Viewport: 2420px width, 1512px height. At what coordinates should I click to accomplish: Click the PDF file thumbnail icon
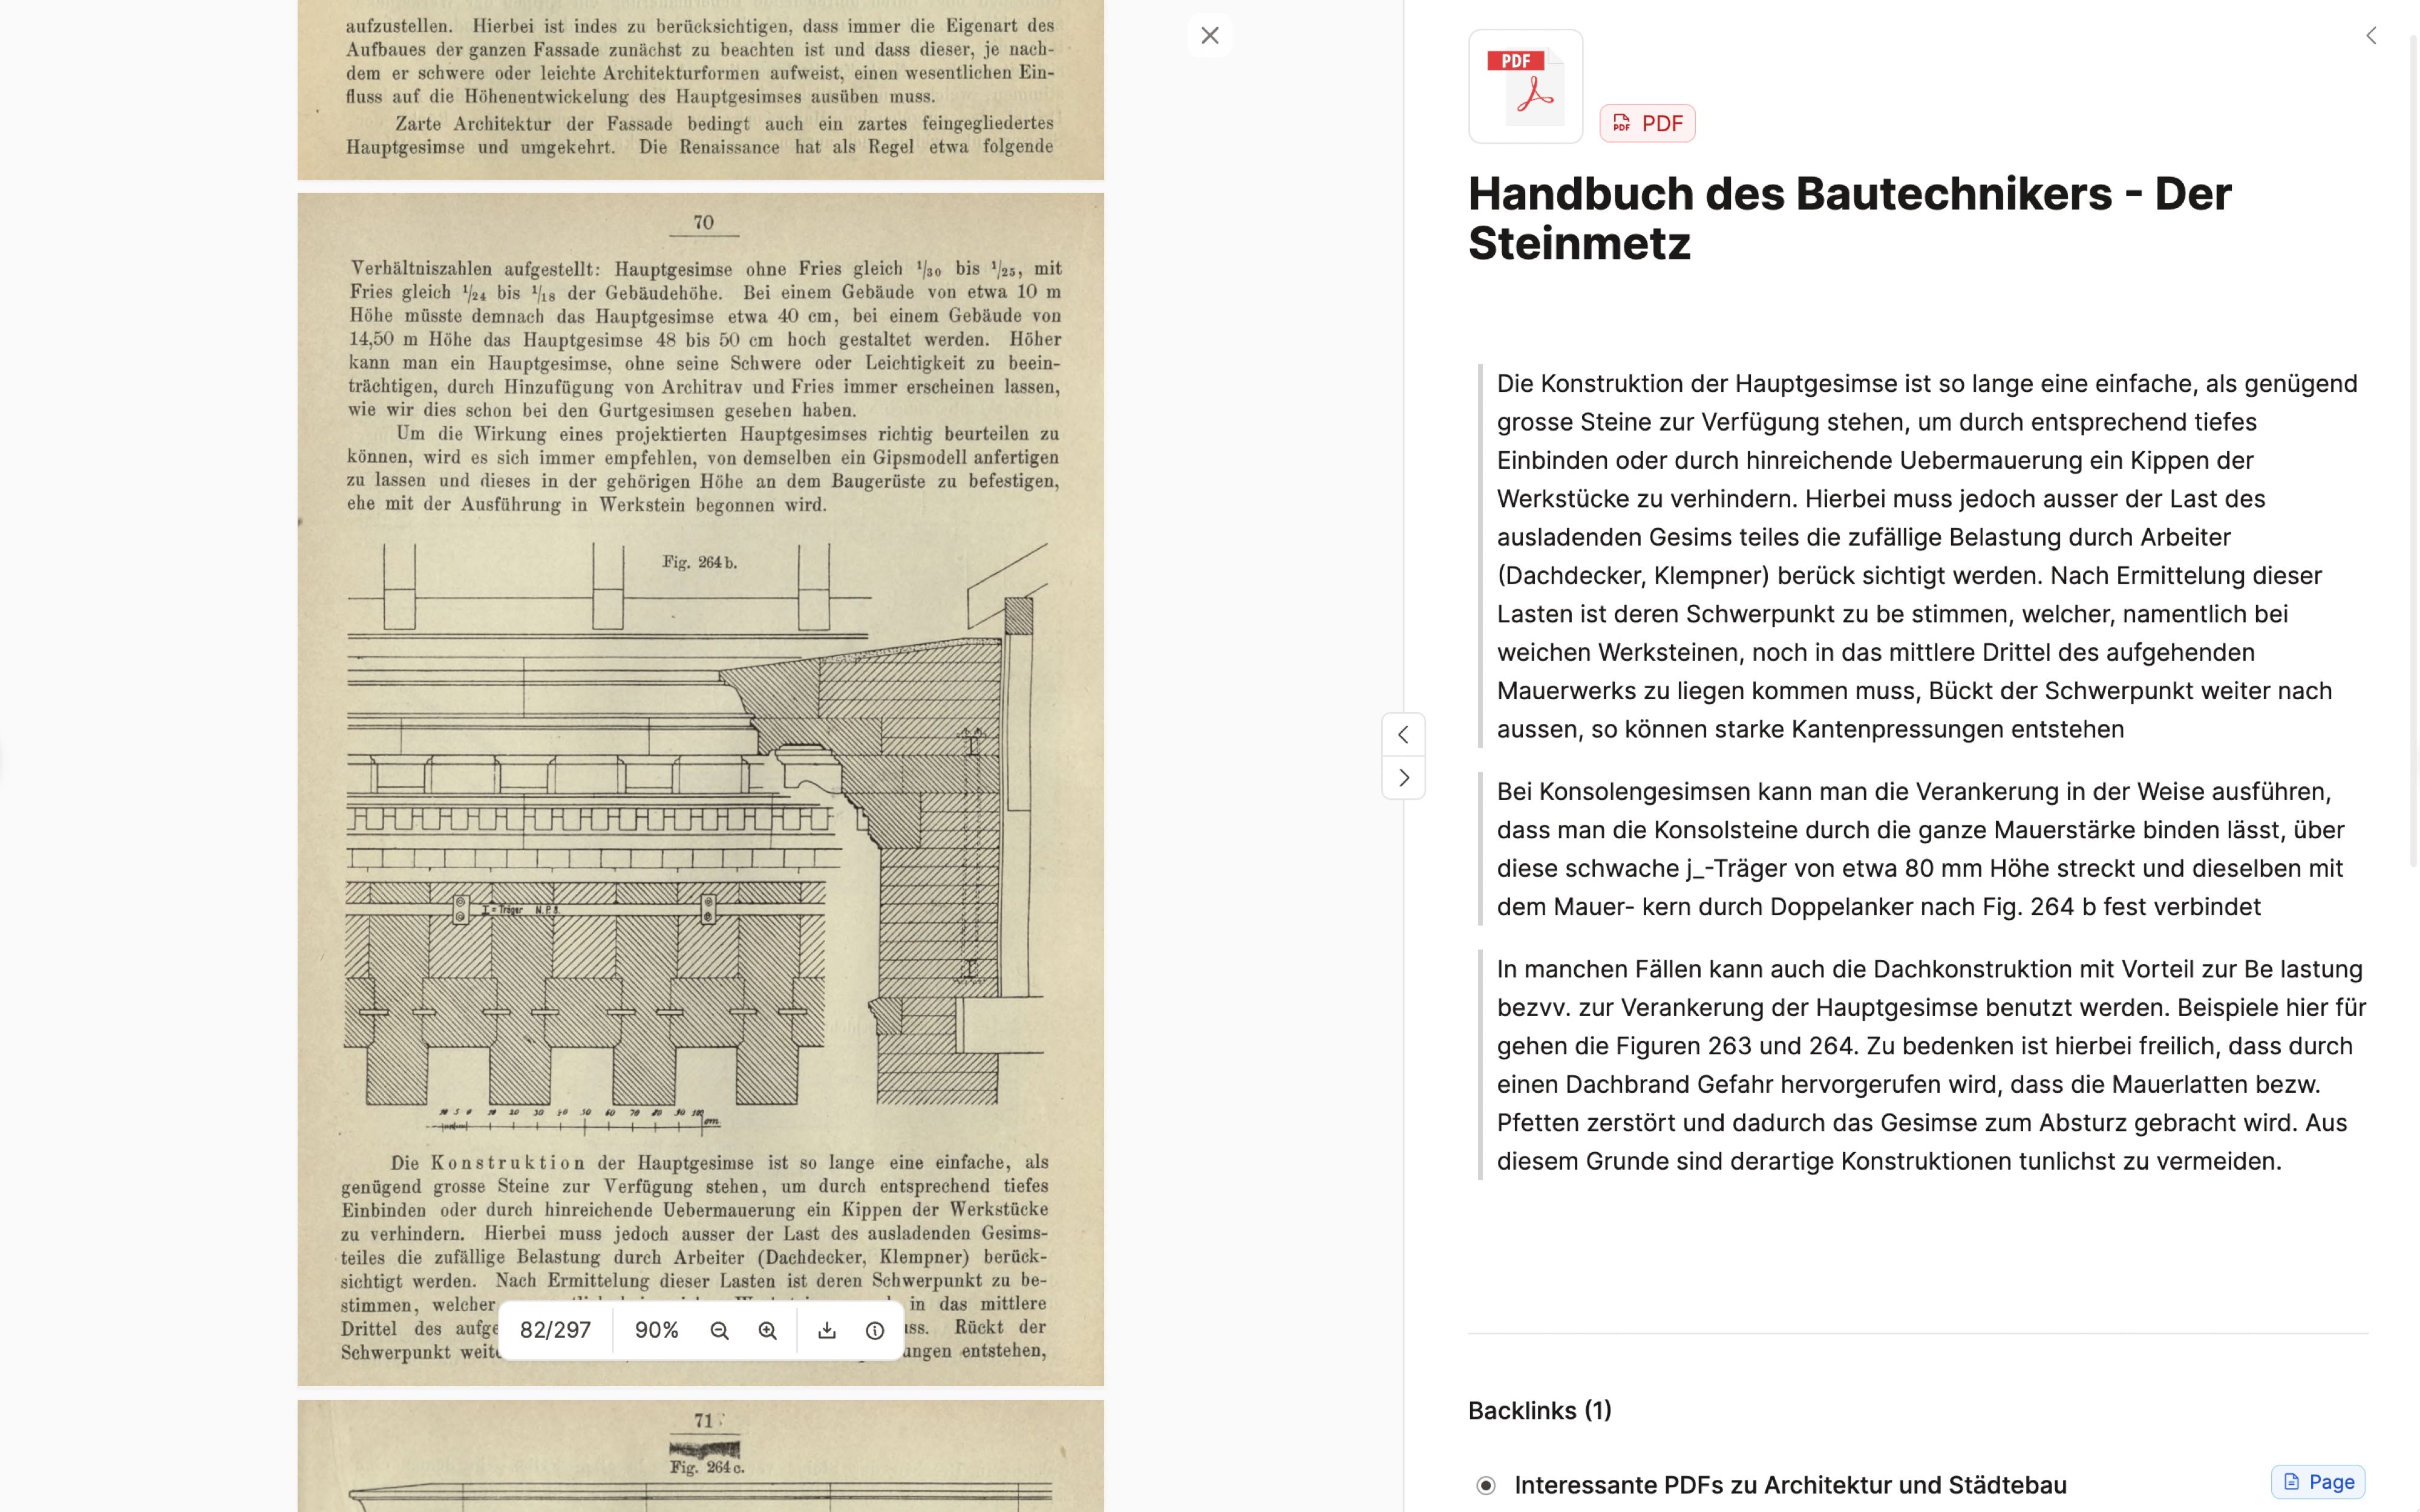point(1525,86)
